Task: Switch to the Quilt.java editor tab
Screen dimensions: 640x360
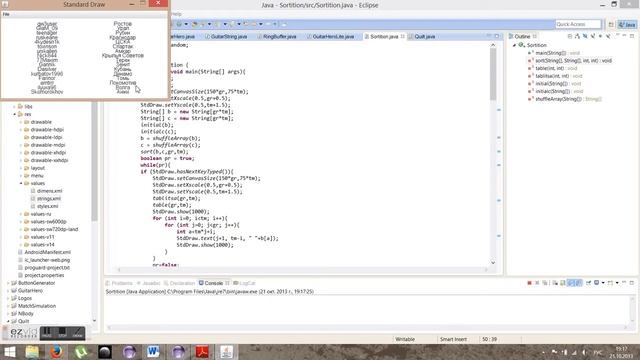Action: tap(422, 36)
